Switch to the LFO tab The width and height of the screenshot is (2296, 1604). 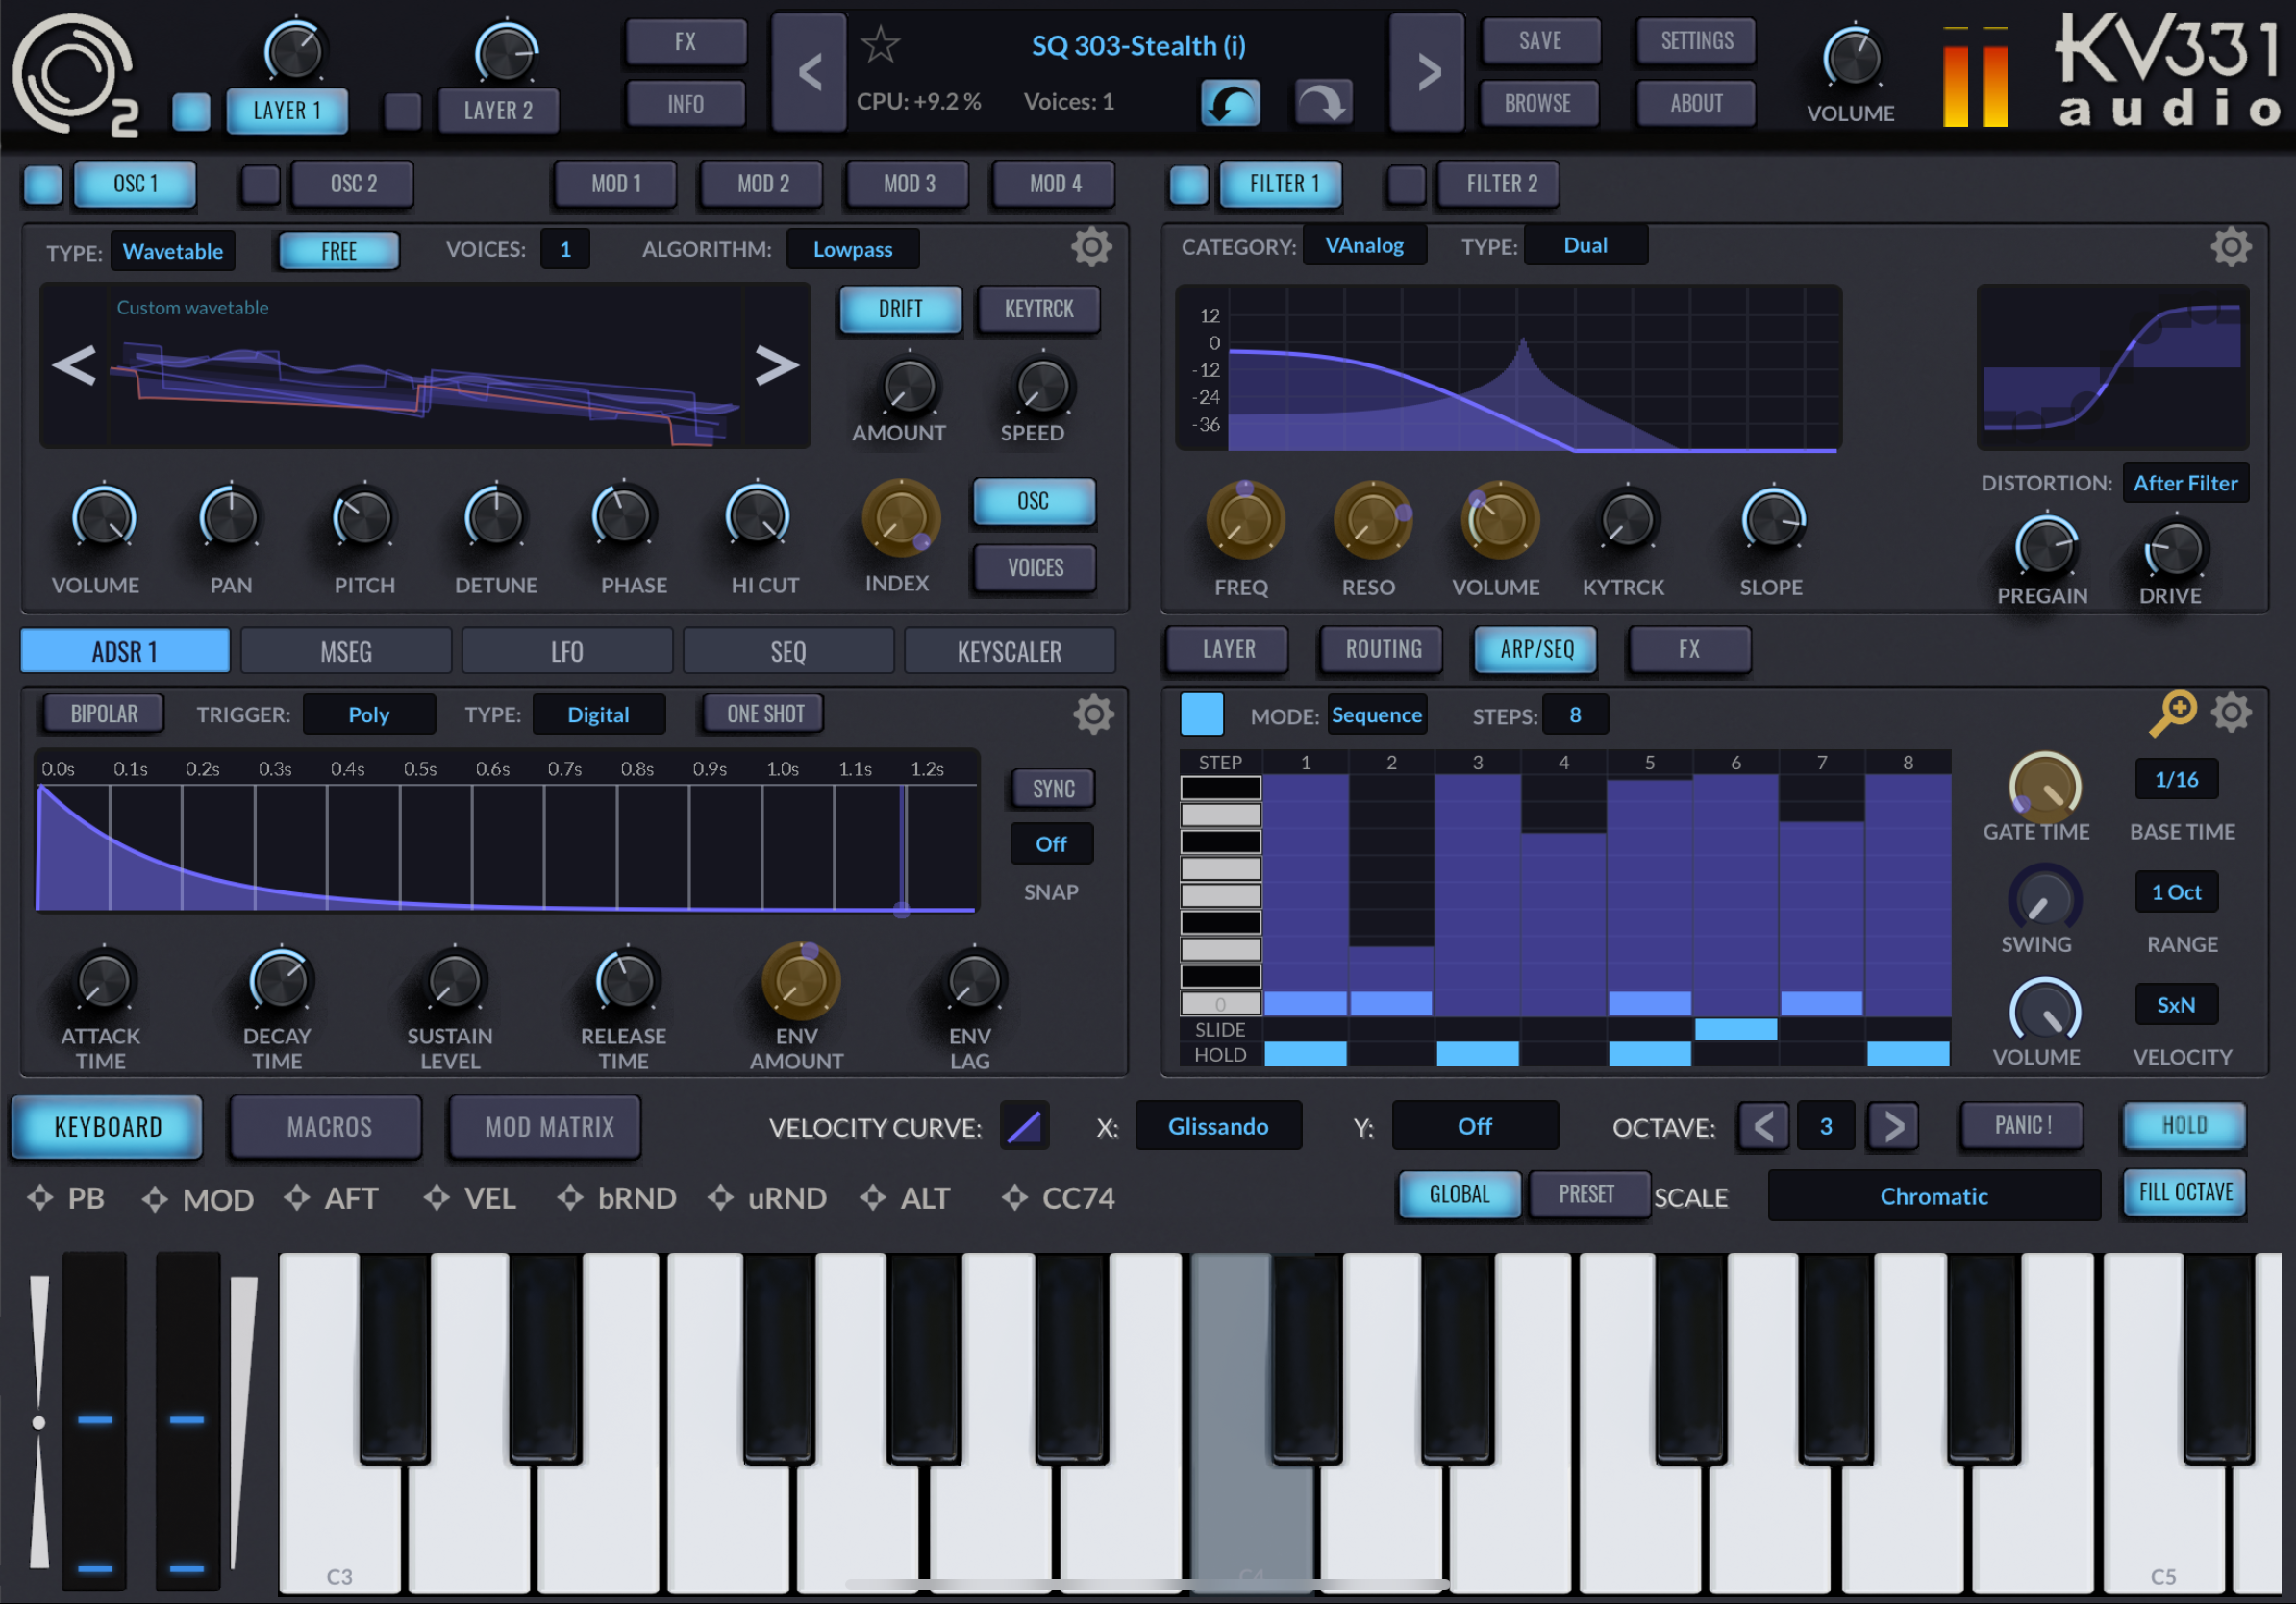(x=567, y=652)
